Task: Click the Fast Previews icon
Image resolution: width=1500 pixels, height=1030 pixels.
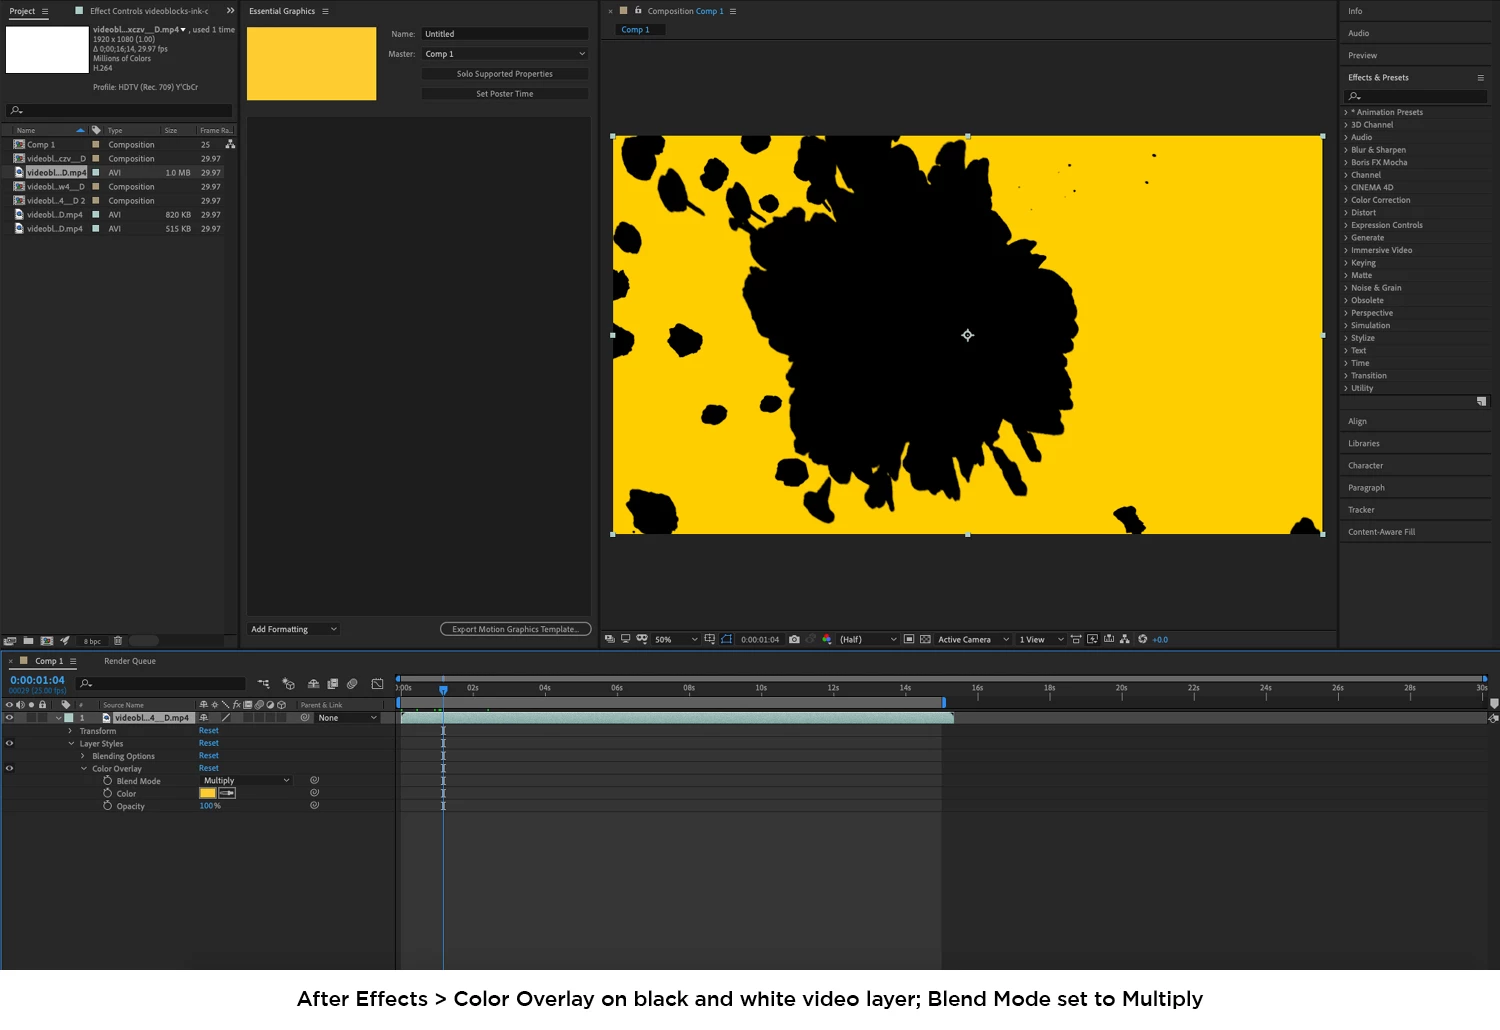Action: coord(1092,639)
